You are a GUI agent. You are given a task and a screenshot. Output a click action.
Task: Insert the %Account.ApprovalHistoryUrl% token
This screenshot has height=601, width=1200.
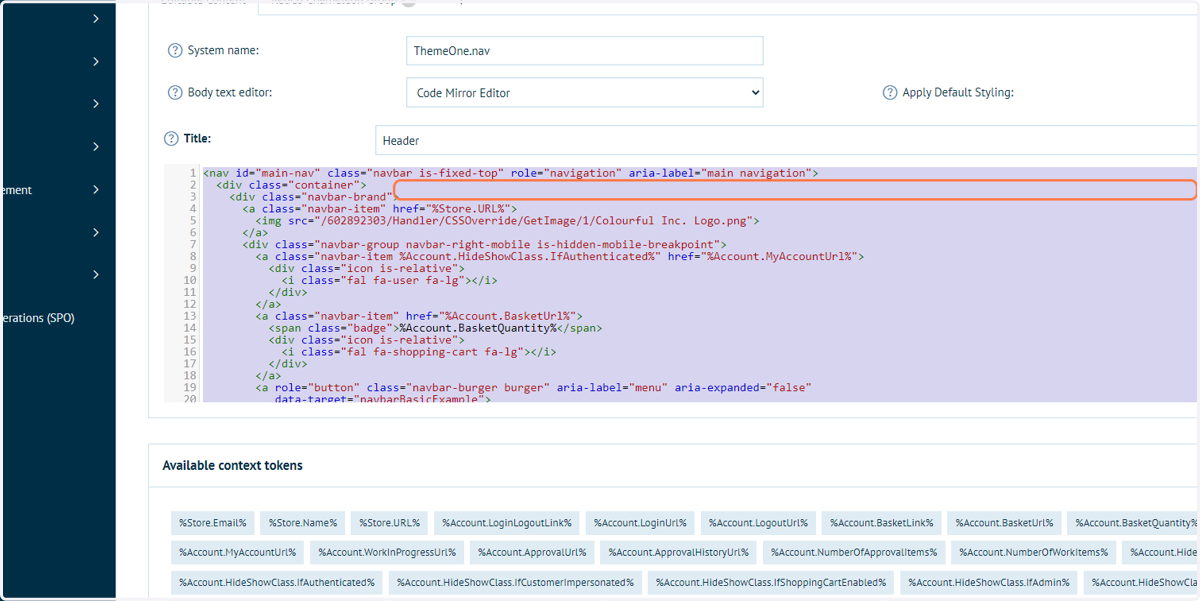point(678,552)
